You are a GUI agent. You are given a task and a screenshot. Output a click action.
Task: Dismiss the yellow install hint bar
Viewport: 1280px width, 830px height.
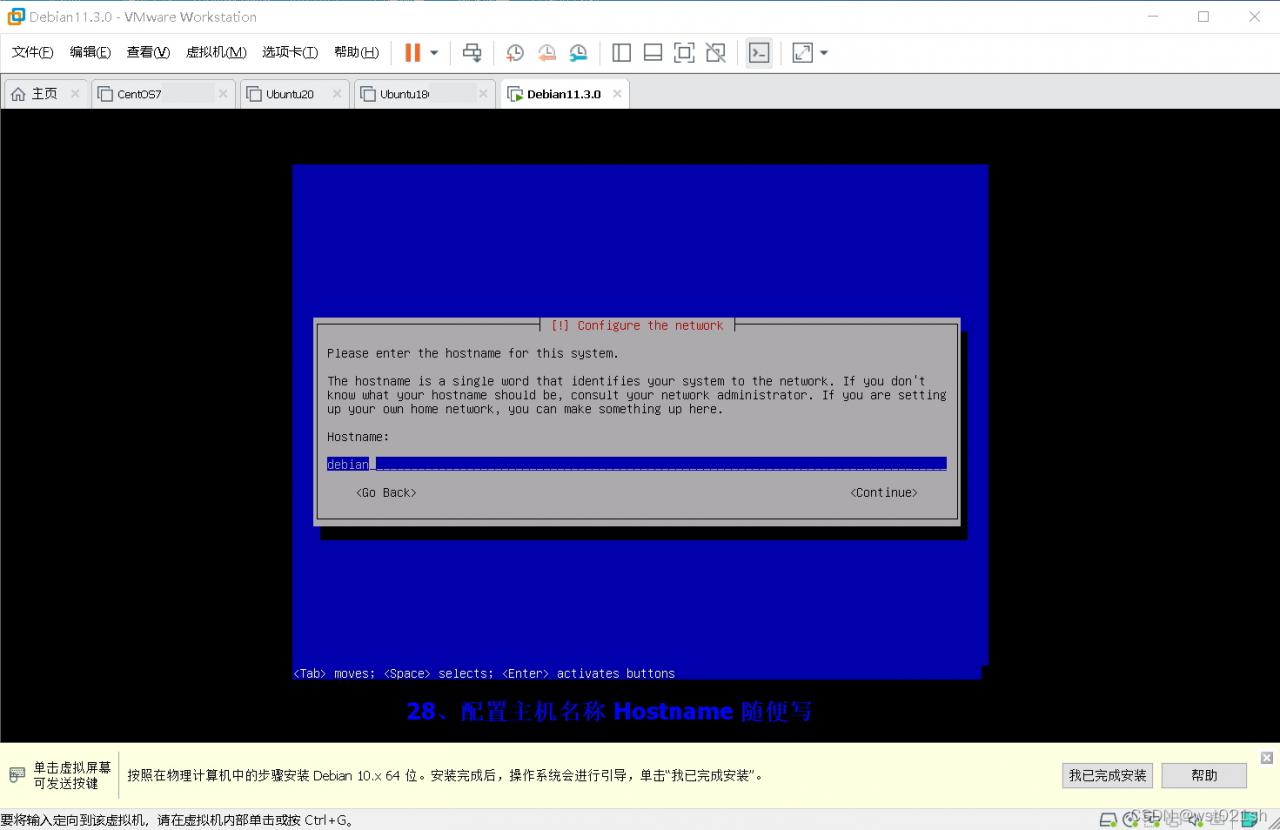(1266, 758)
